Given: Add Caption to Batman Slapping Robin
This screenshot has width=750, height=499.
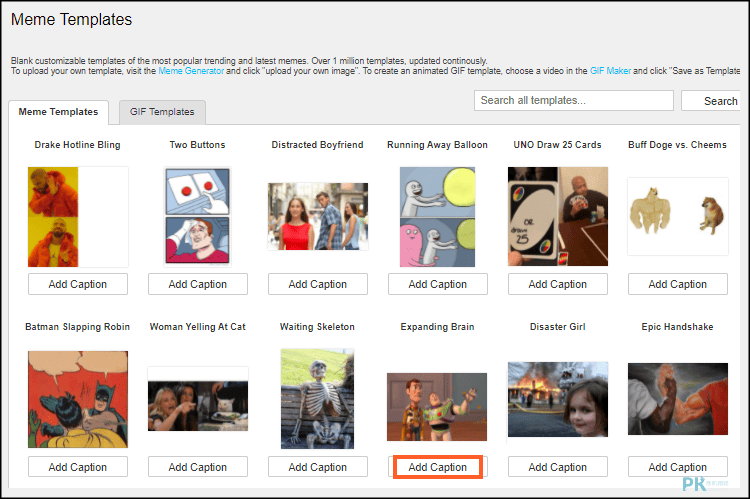Looking at the screenshot, I should click(x=77, y=467).
